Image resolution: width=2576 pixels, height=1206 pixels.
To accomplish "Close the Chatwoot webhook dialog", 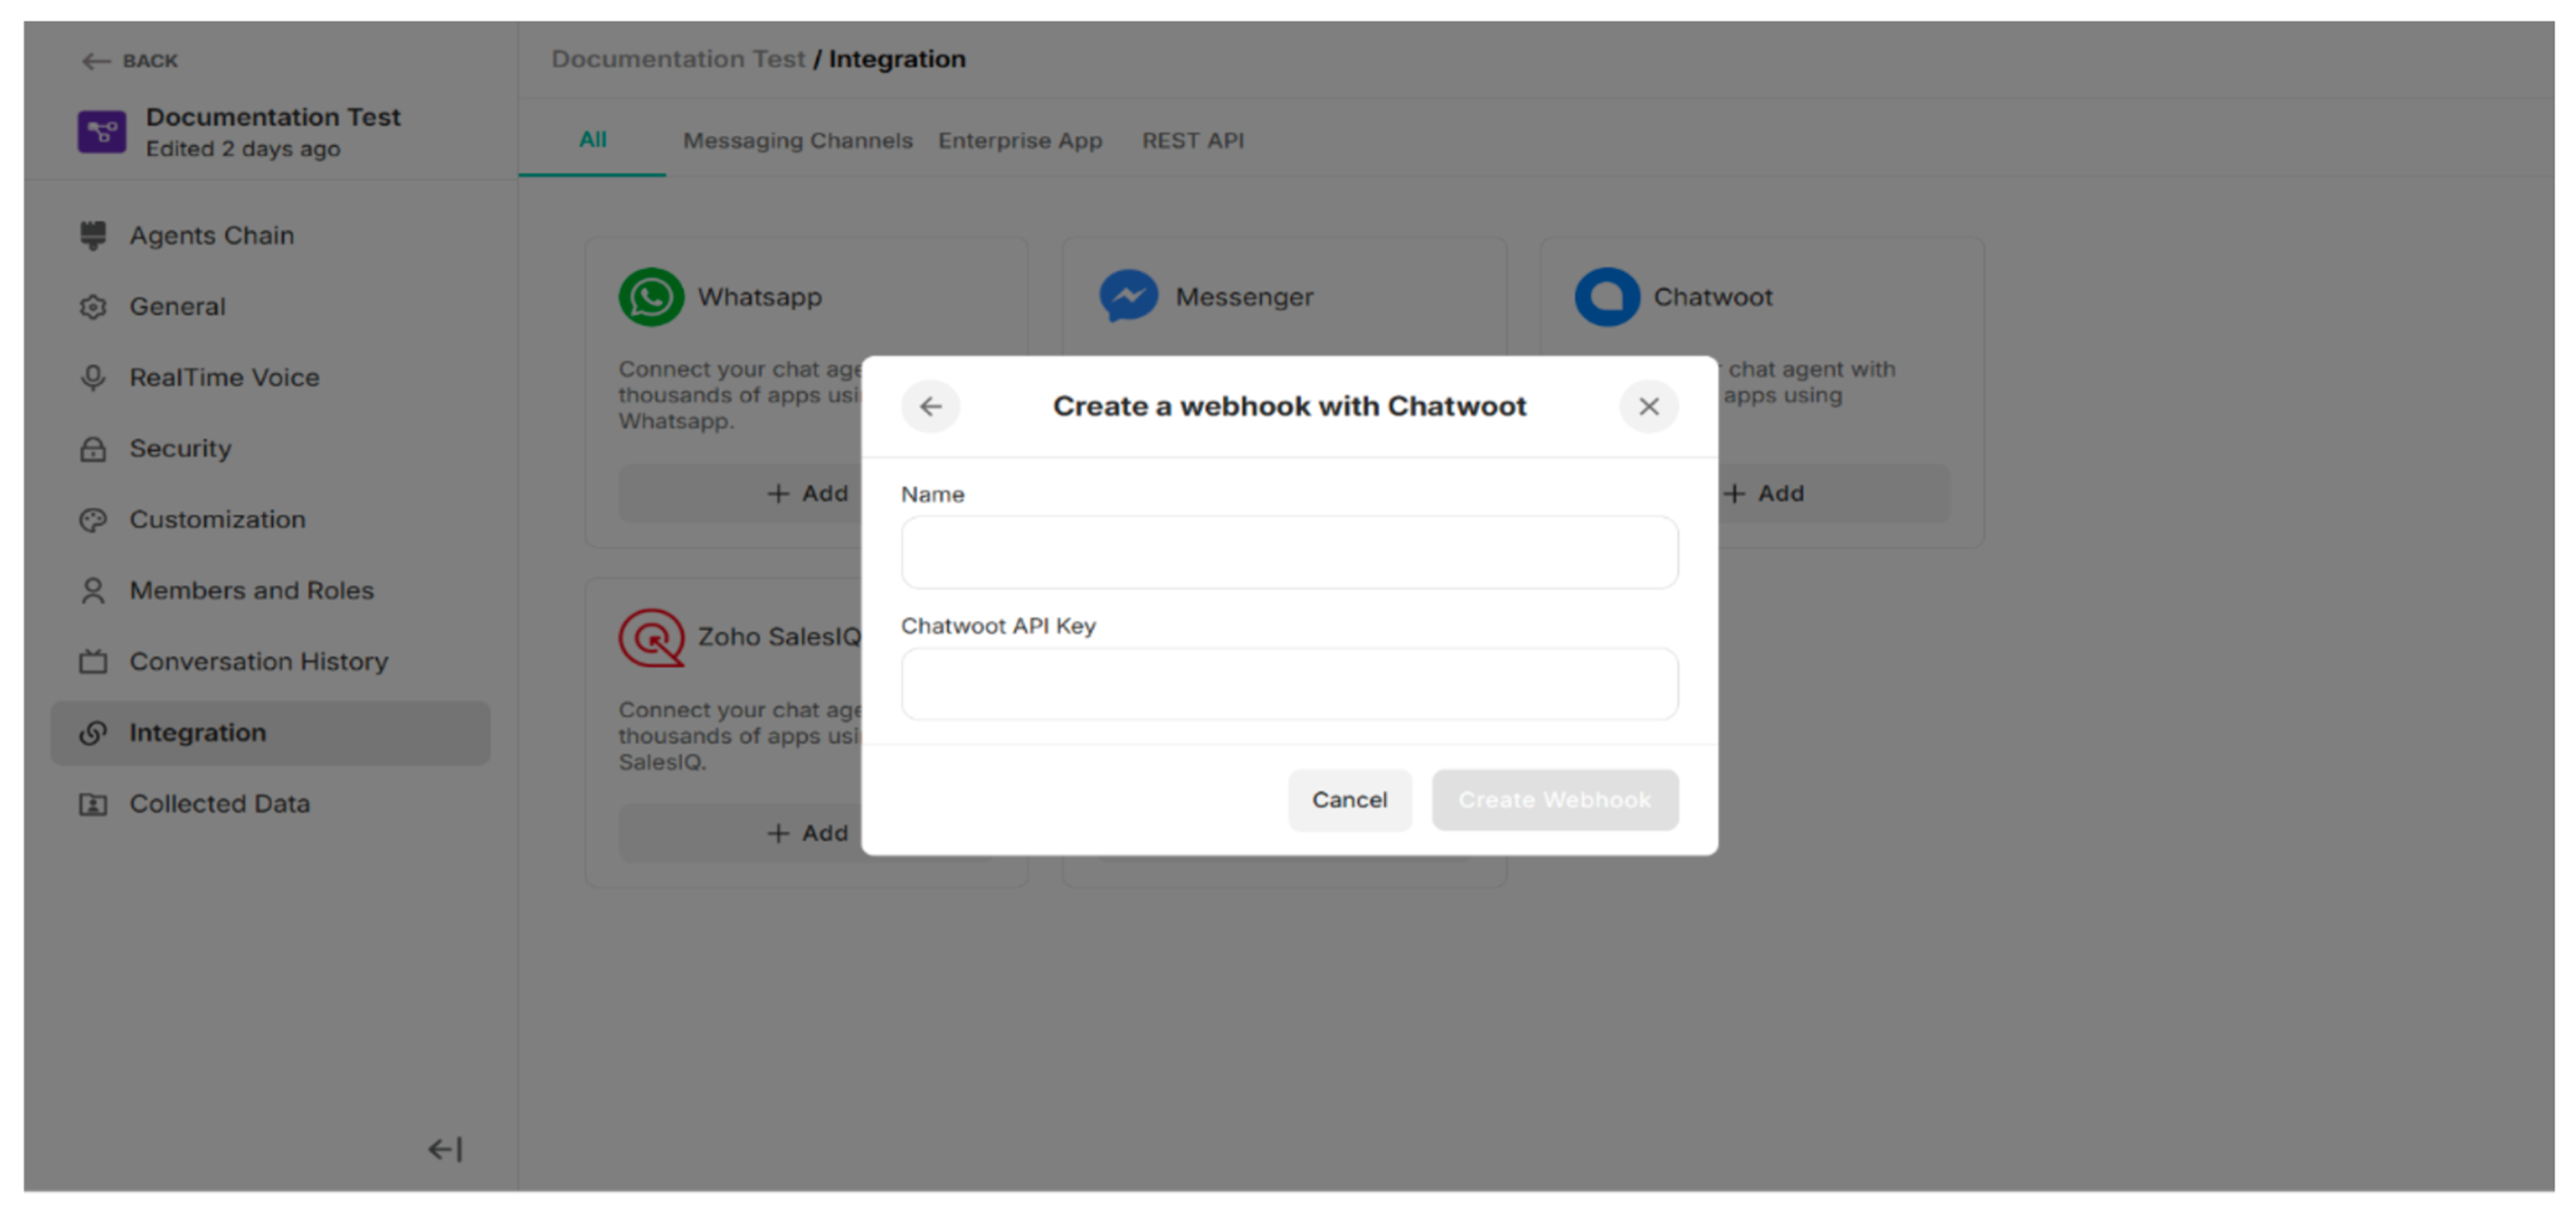I will click(1648, 406).
